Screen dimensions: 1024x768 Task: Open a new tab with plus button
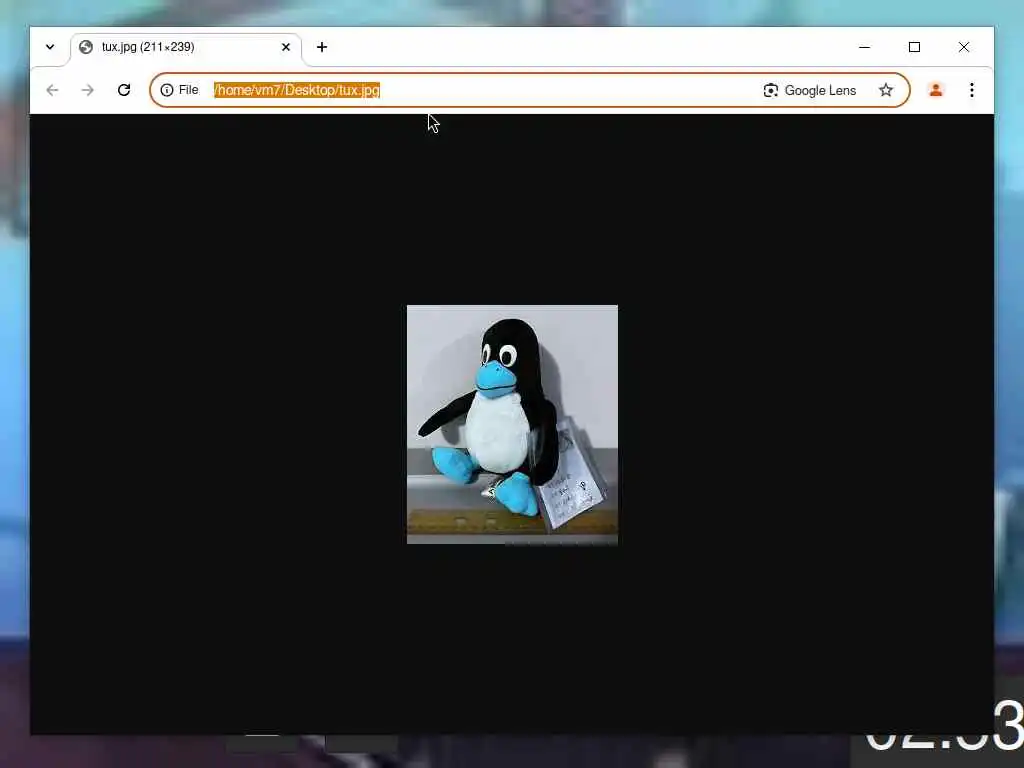point(322,47)
